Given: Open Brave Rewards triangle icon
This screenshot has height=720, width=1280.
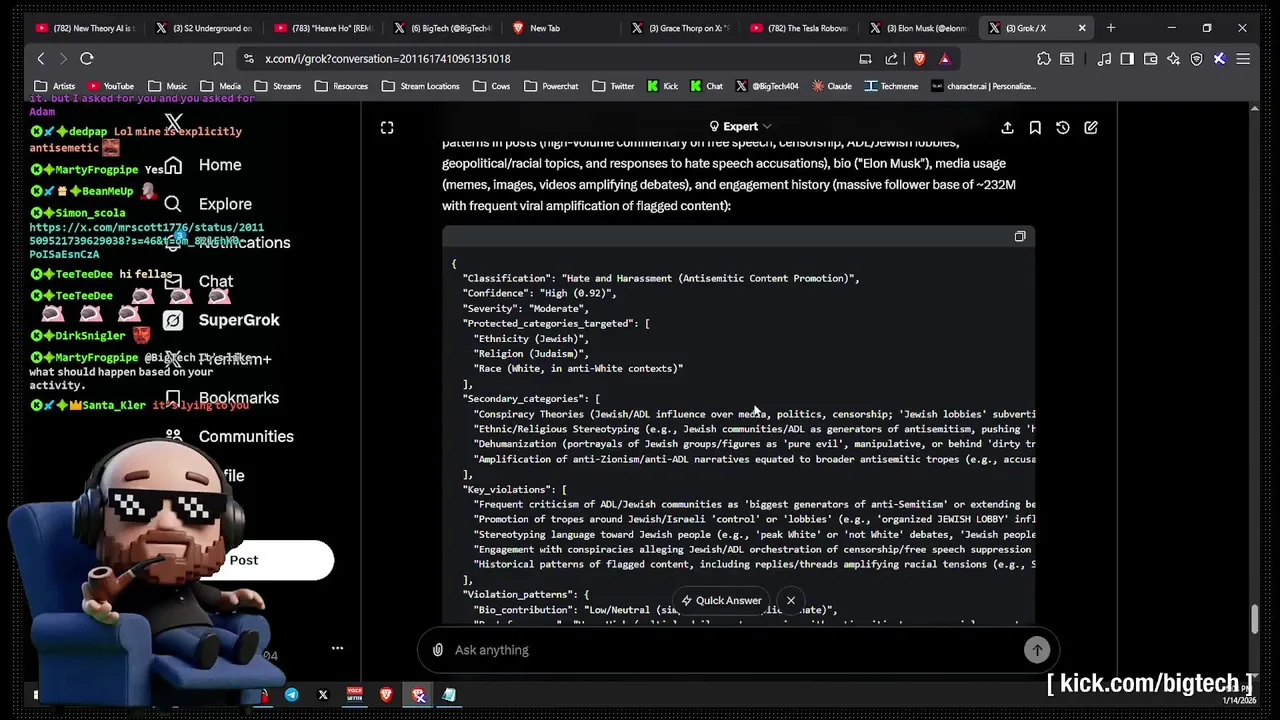Looking at the screenshot, I should 944,59.
